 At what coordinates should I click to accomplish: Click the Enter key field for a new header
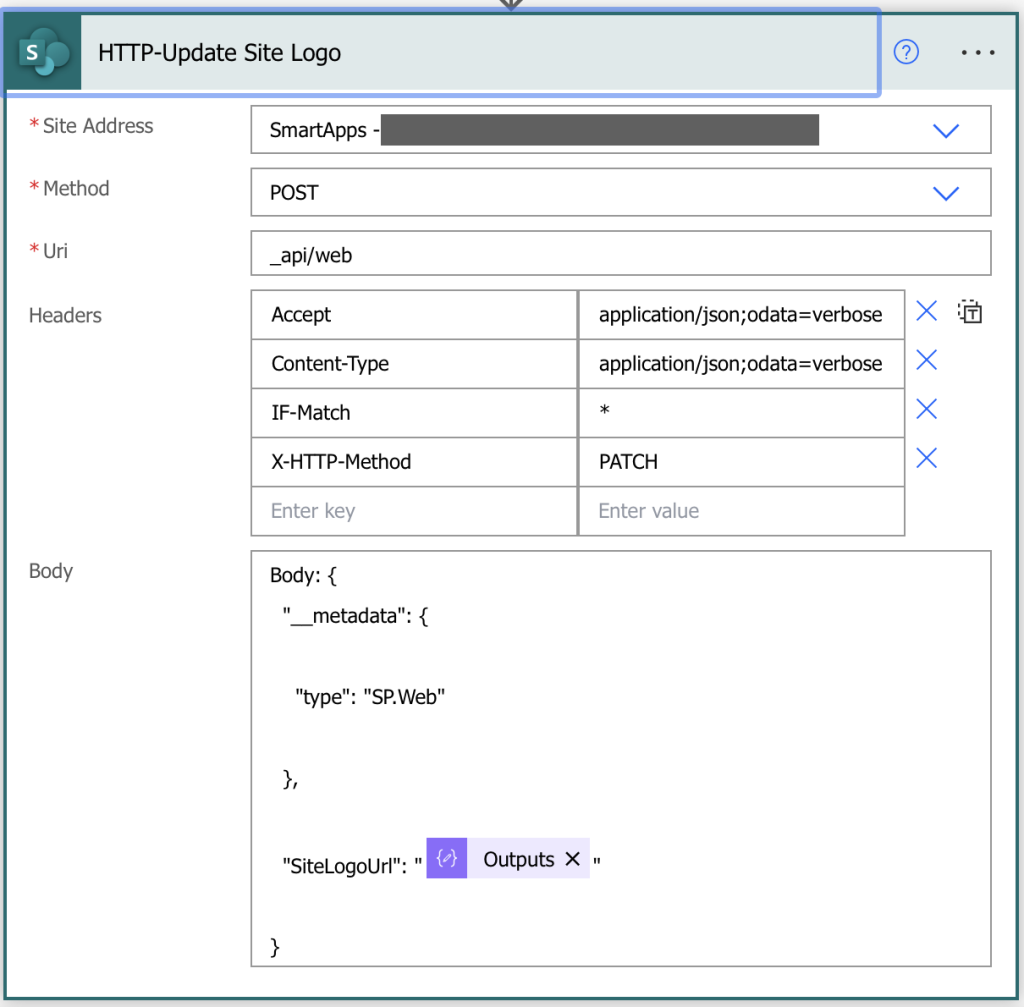413,510
